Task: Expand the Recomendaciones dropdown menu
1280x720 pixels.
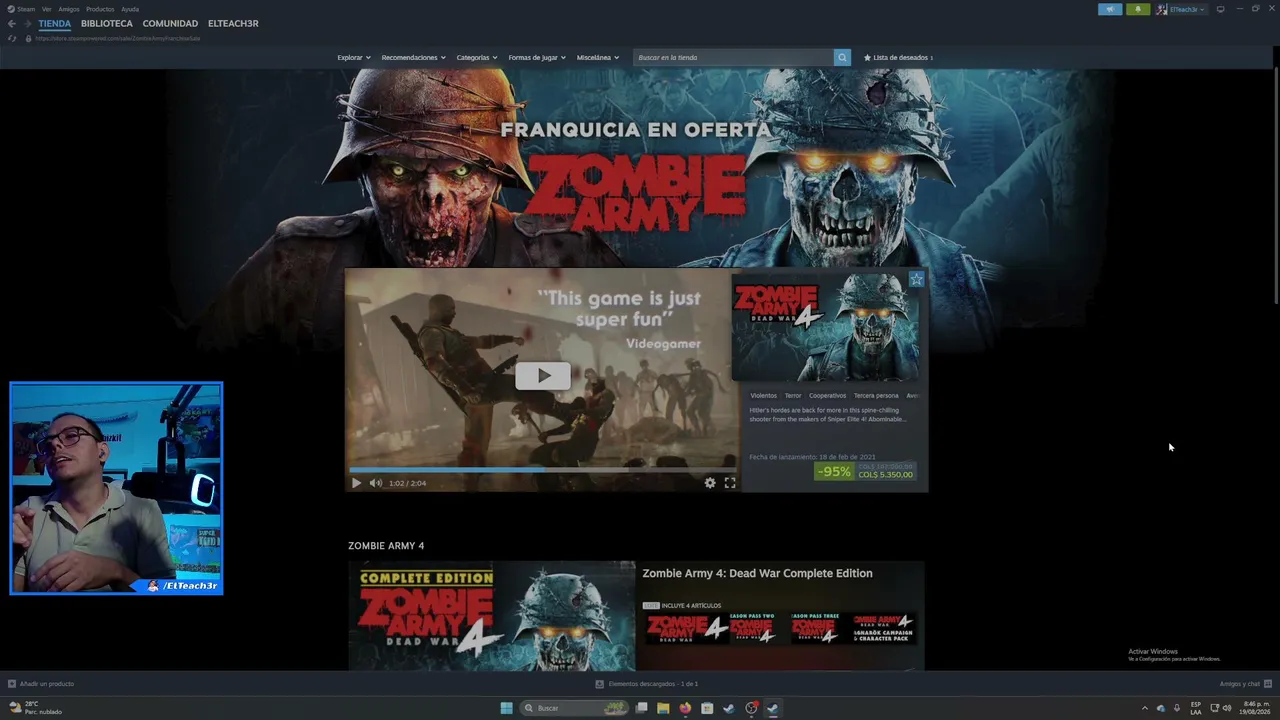Action: pos(413,57)
